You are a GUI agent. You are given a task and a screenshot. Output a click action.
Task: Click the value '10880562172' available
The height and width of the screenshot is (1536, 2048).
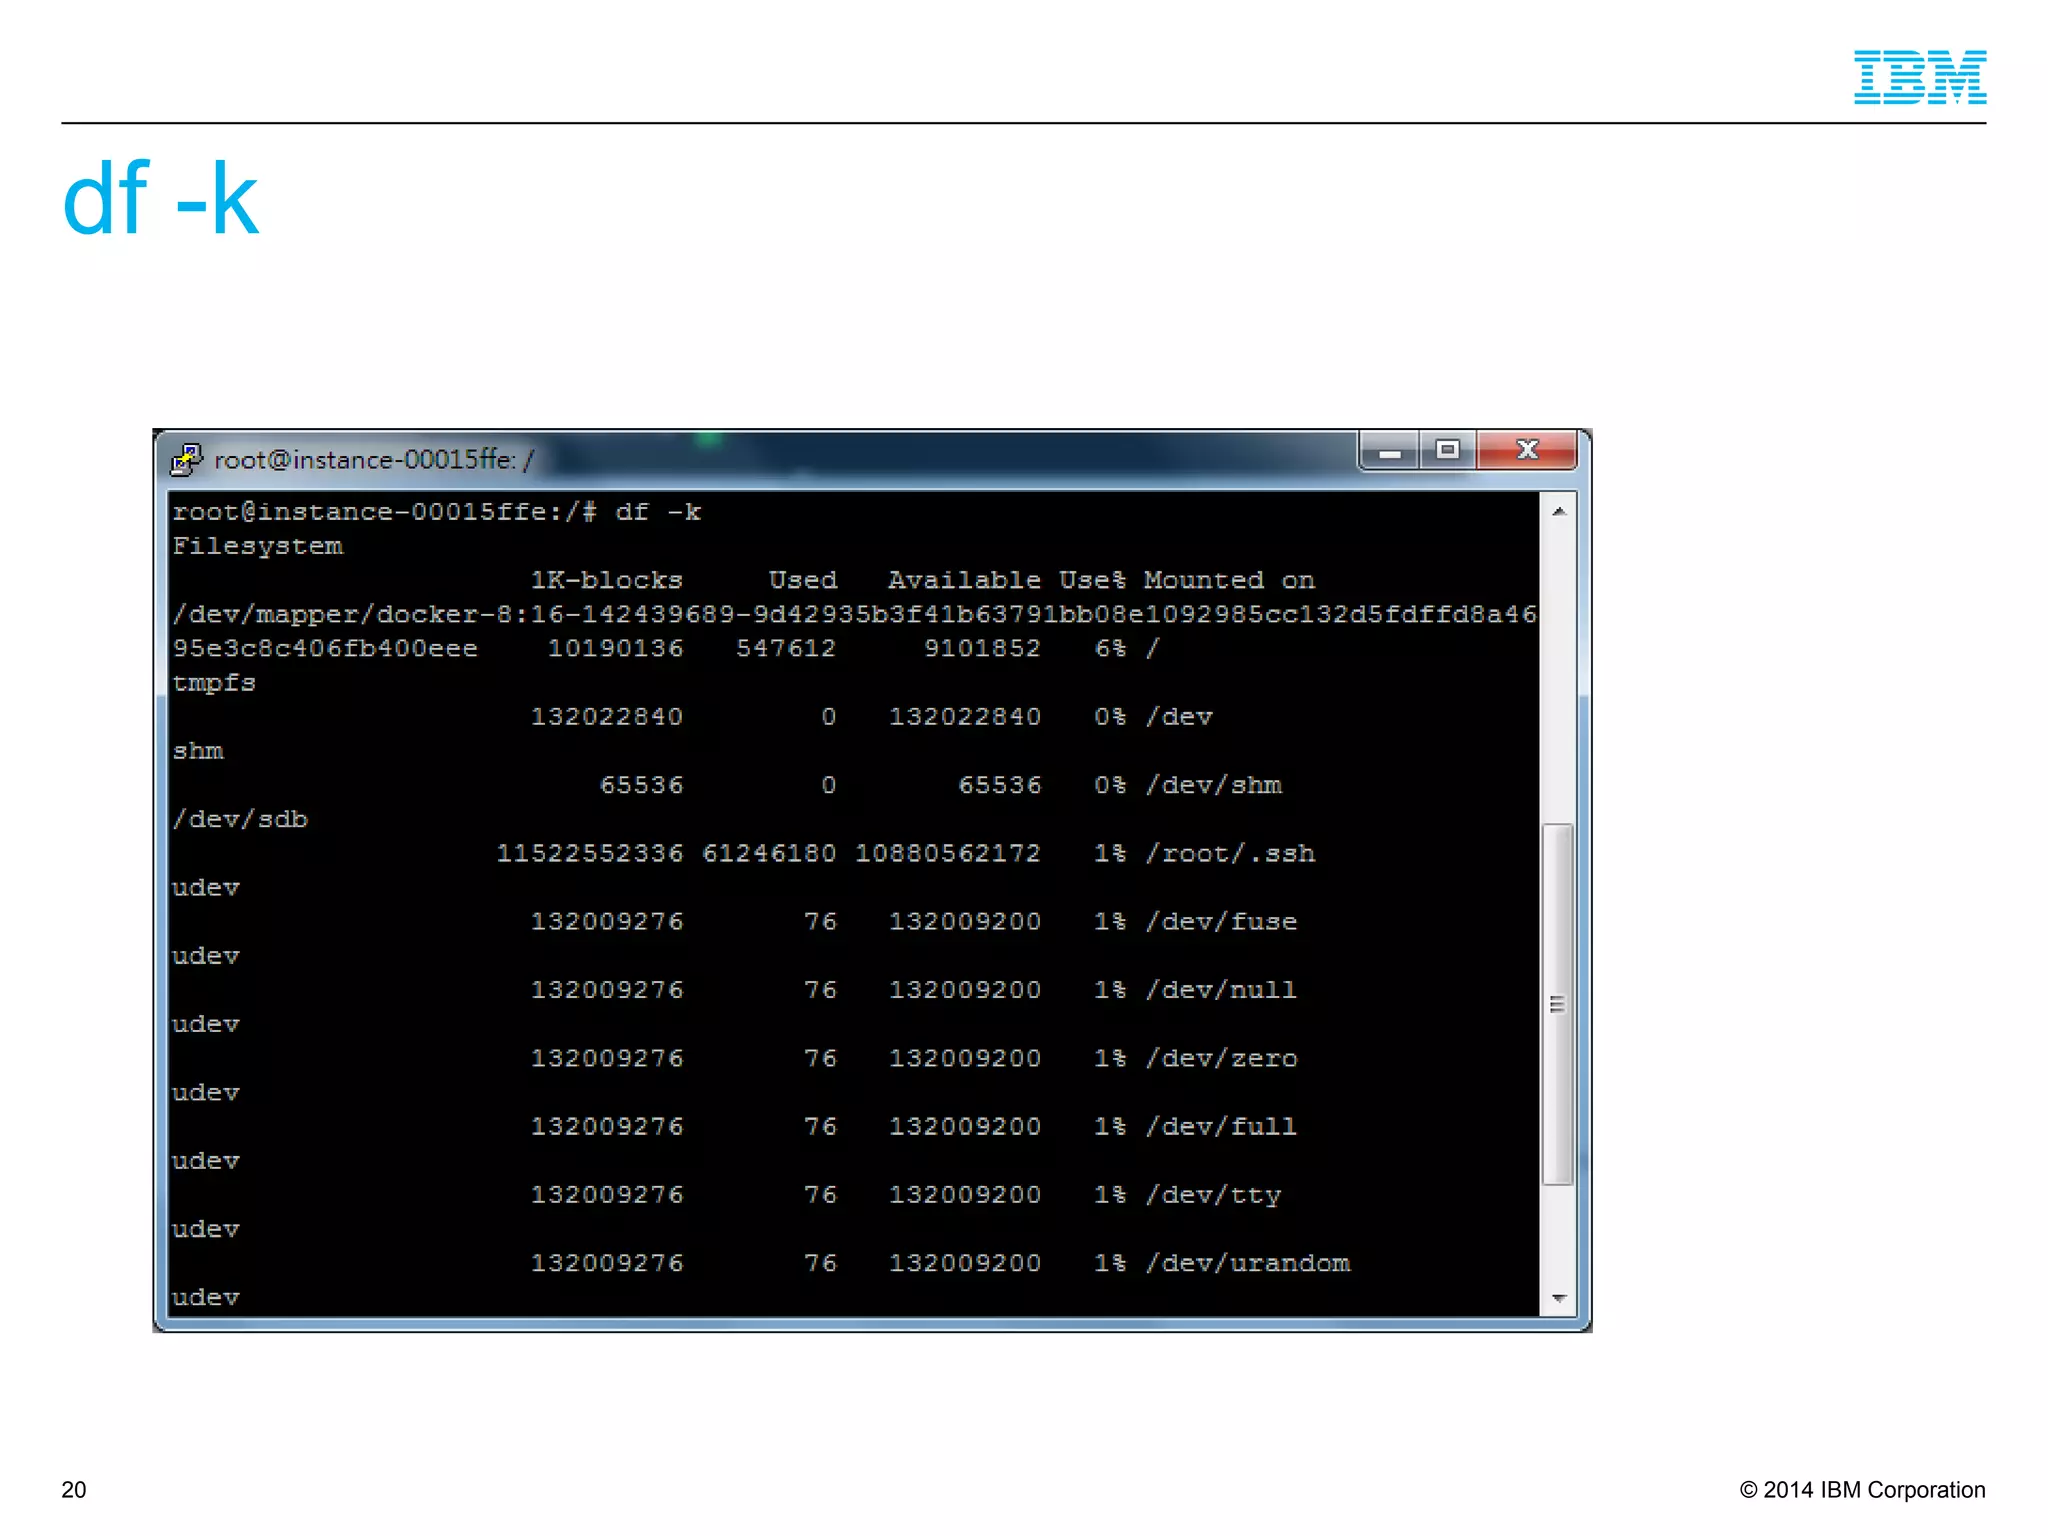click(x=948, y=853)
